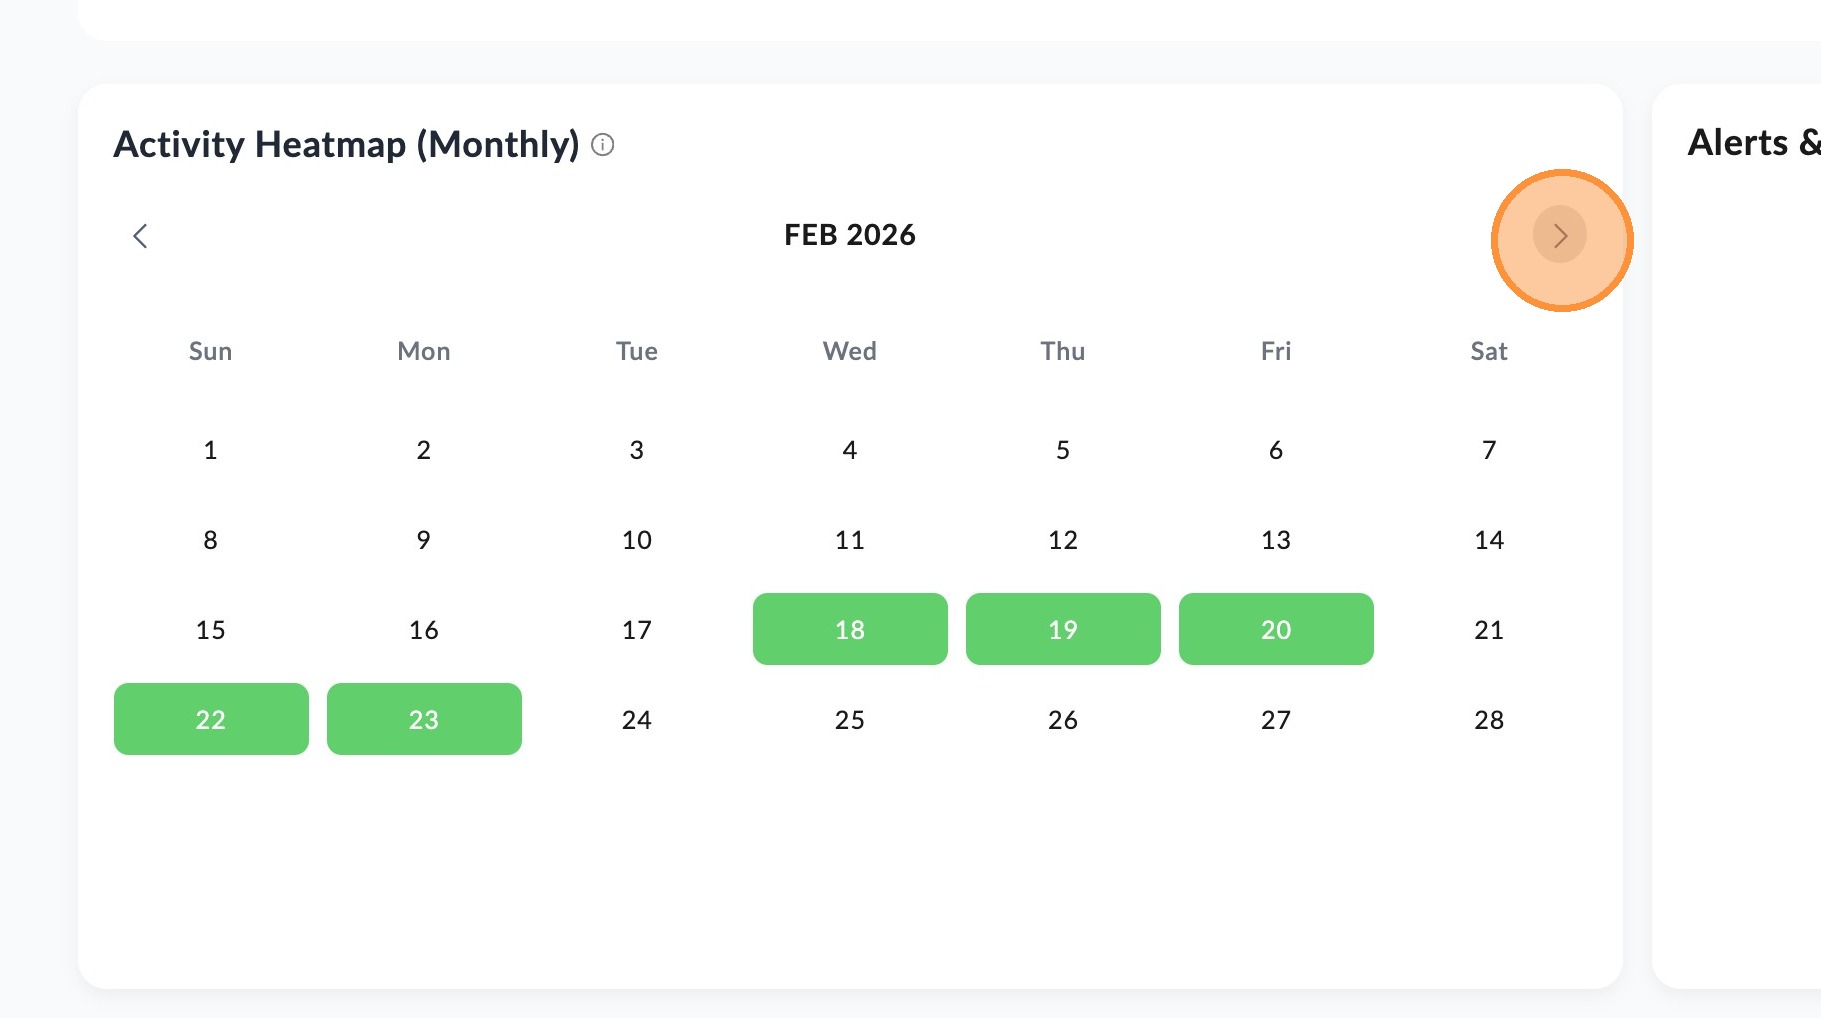1821x1018 pixels.
Task: Choose date 16 on Monday
Action: pyautogui.click(x=424, y=629)
